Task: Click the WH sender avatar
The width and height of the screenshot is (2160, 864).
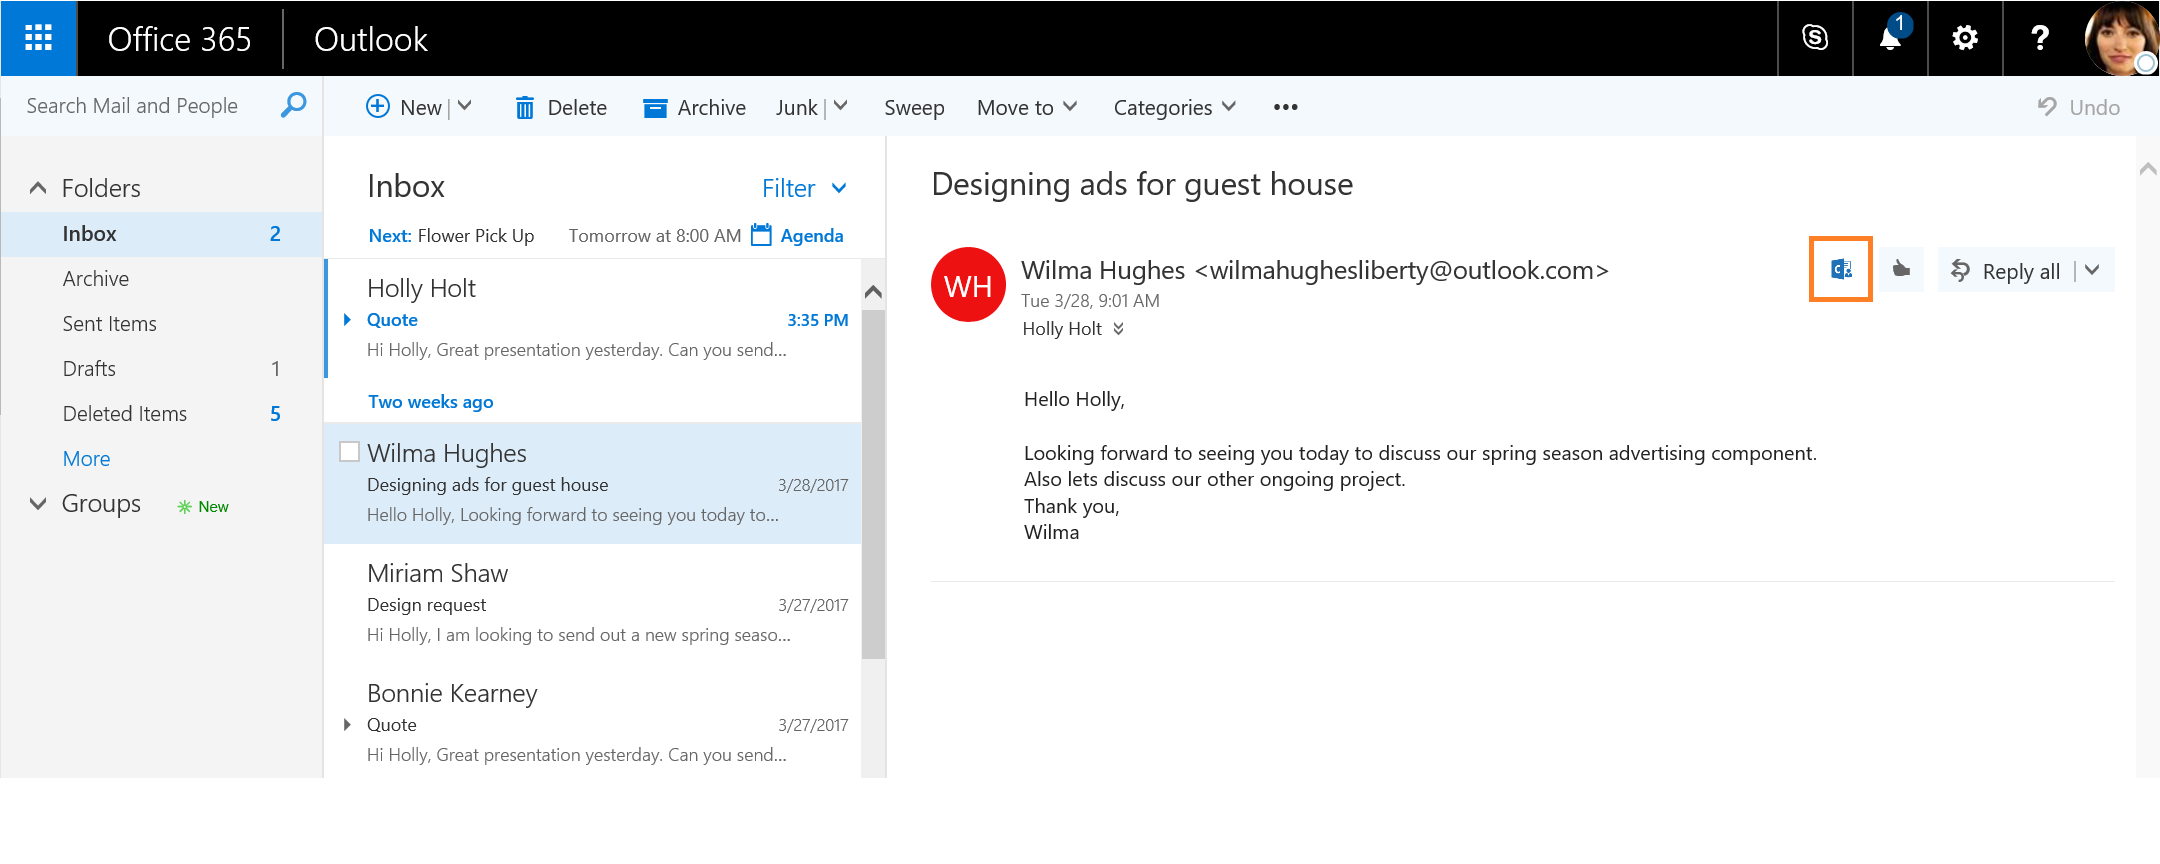Action: coord(968,285)
